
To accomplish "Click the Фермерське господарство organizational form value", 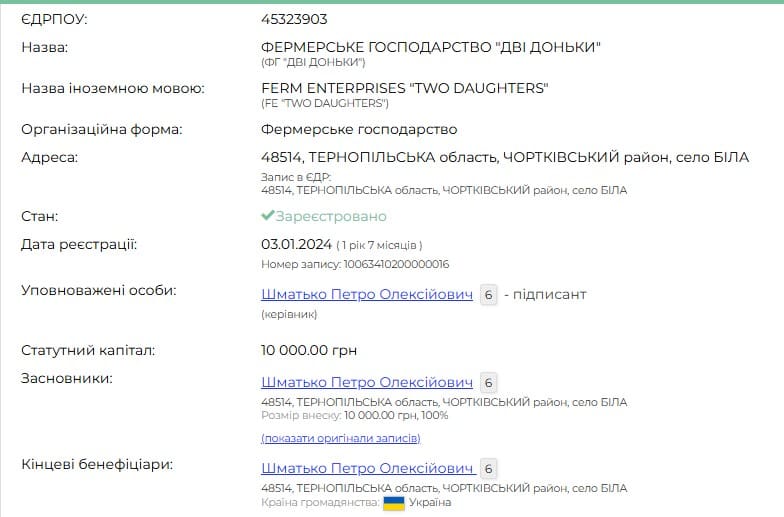I will pyautogui.click(x=359, y=130).
